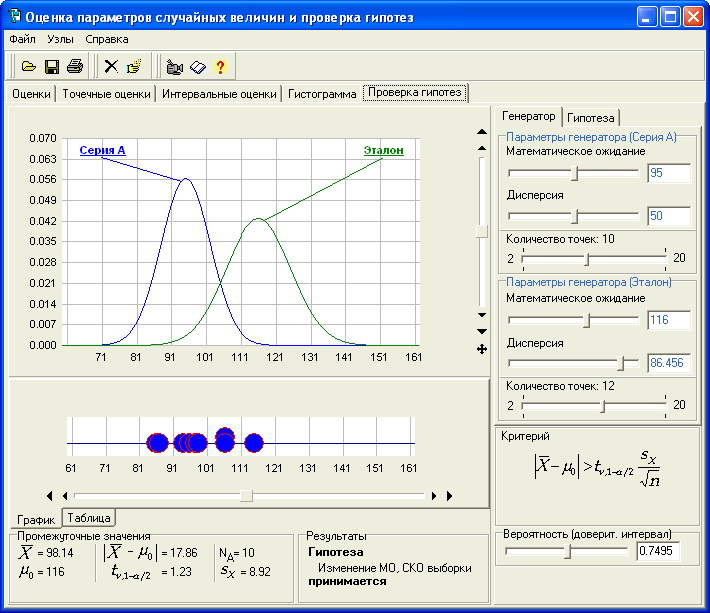Select the Проверка гипотез tab

click(415, 92)
